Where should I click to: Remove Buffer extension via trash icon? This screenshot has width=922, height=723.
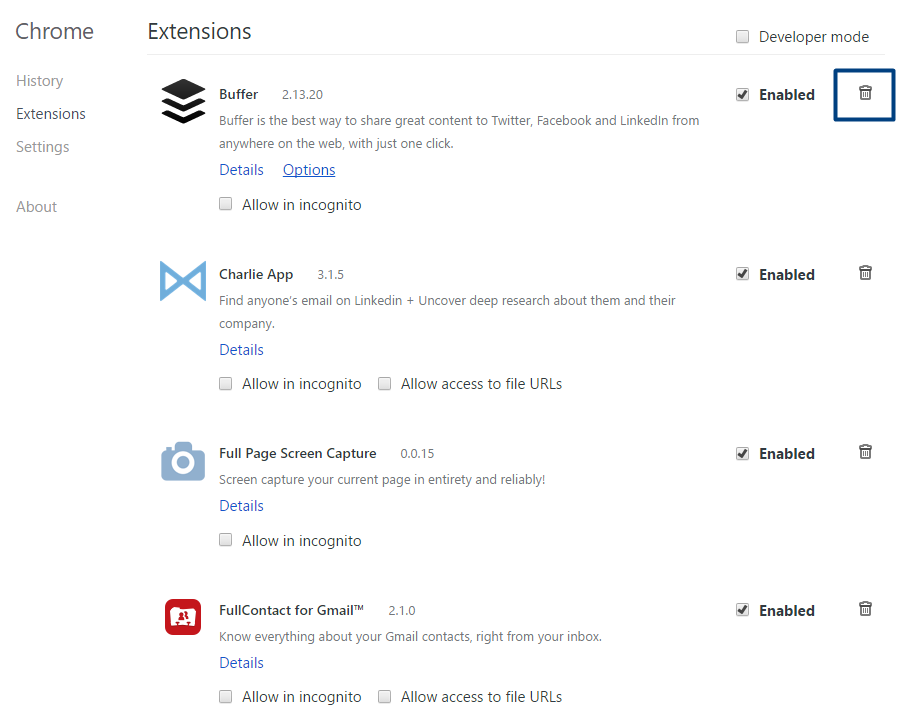click(865, 93)
